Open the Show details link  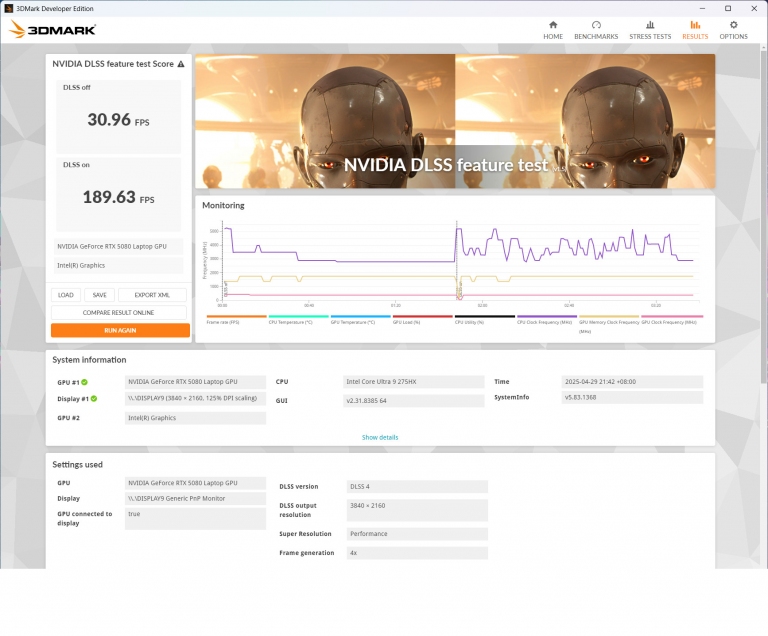pyautogui.click(x=380, y=437)
